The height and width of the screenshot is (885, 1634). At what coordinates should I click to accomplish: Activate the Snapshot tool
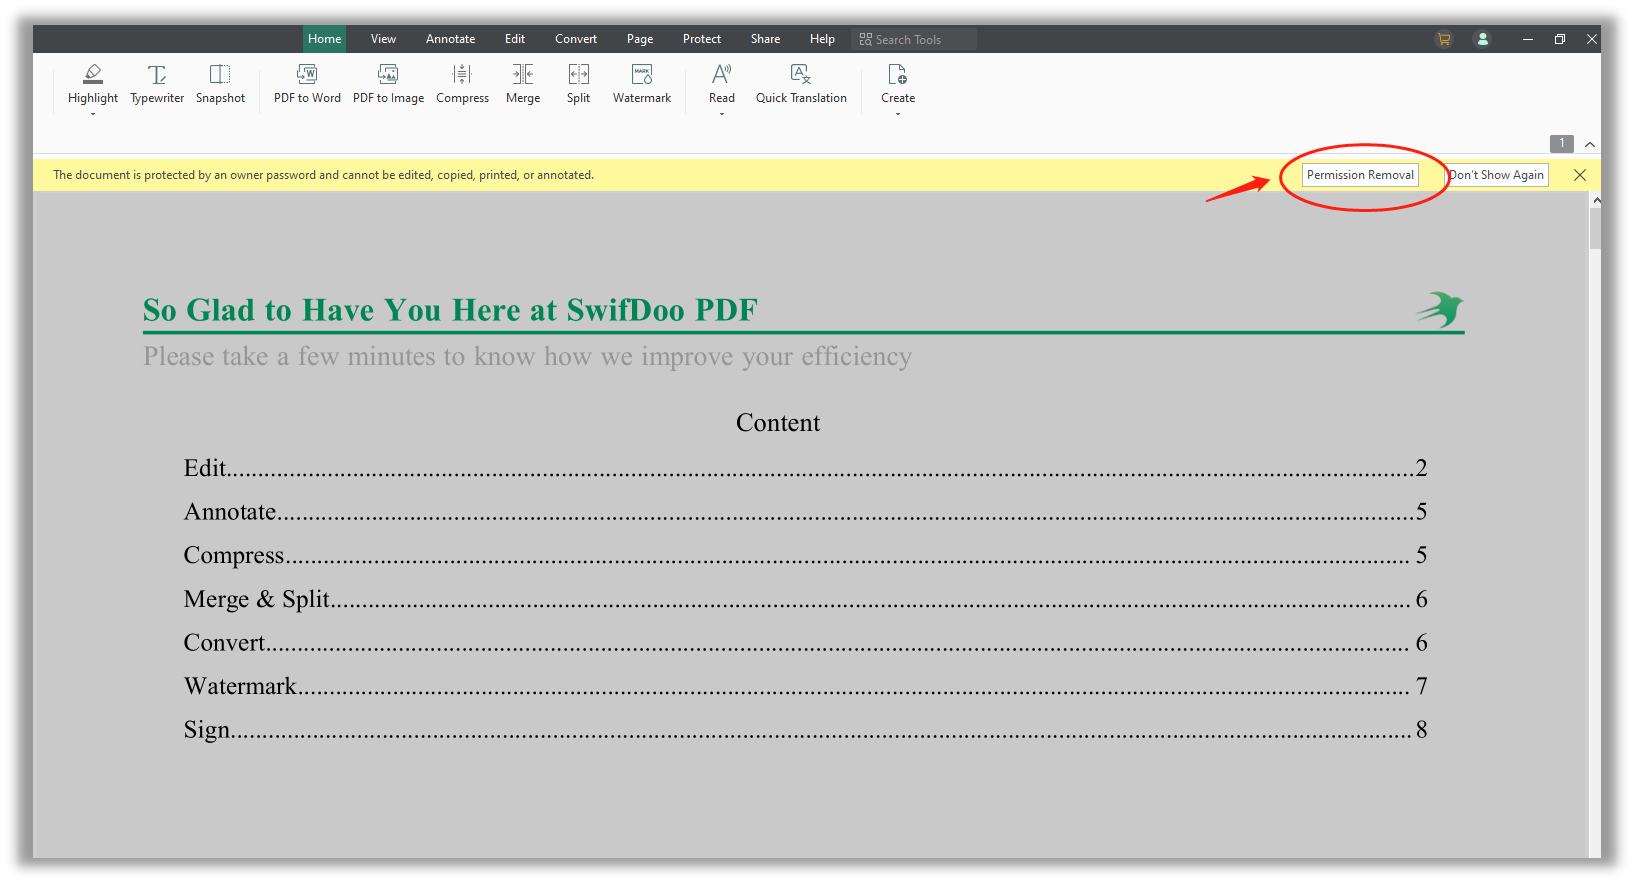click(x=220, y=84)
